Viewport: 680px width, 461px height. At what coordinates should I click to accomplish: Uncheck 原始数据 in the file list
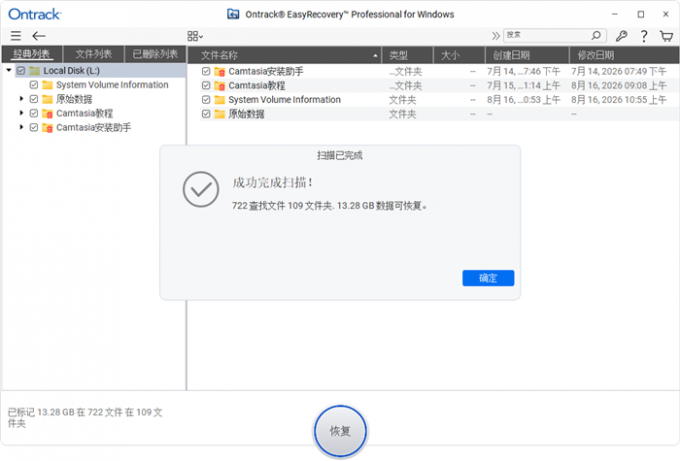point(206,114)
